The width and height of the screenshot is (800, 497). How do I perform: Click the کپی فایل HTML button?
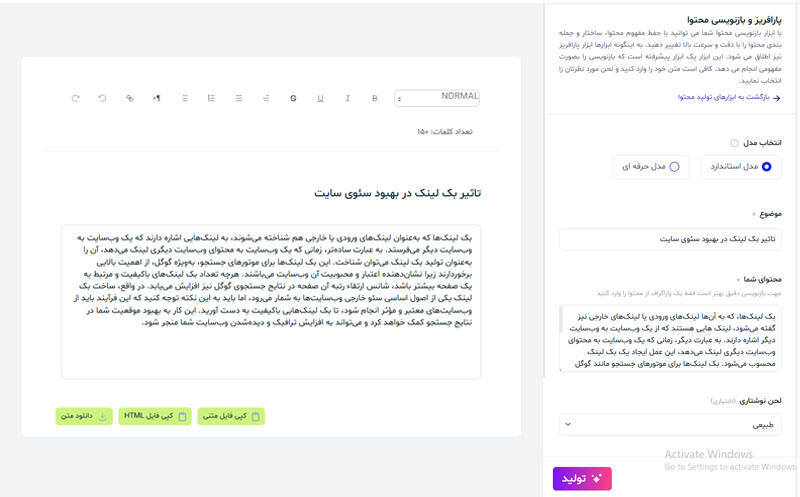pyautogui.click(x=155, y=416)
